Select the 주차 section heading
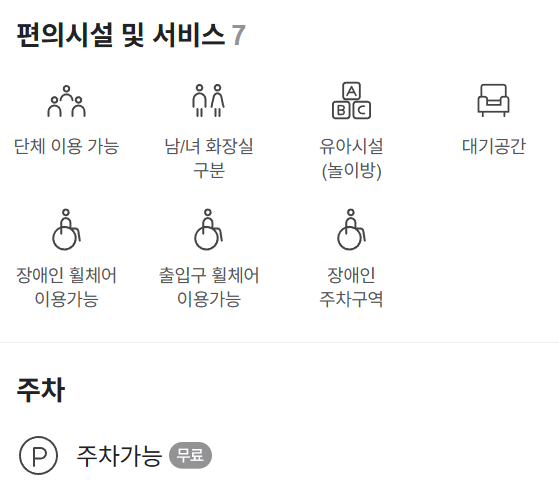 click(41, 390)
